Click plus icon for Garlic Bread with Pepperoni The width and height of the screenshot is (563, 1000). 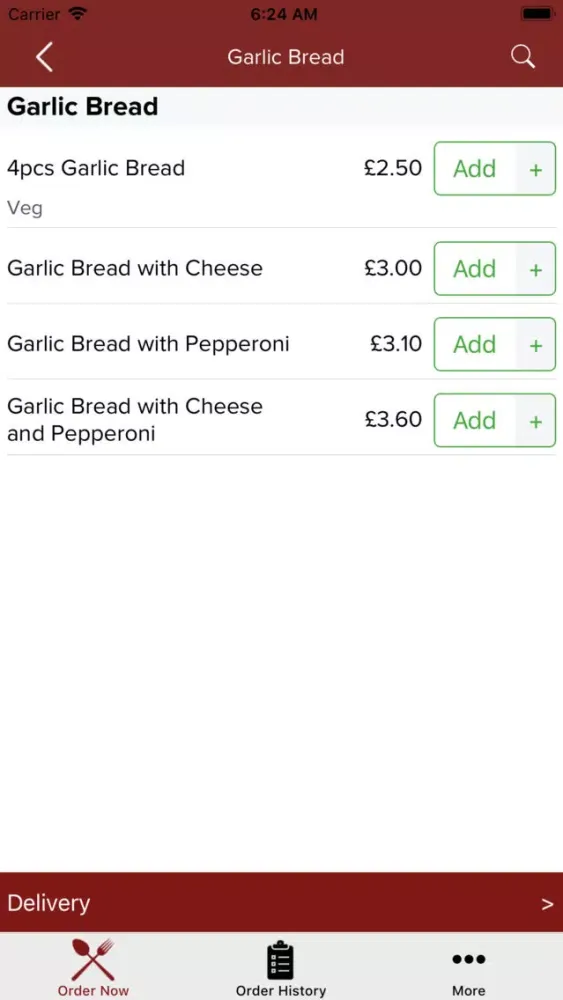click(x=536, y=344)
